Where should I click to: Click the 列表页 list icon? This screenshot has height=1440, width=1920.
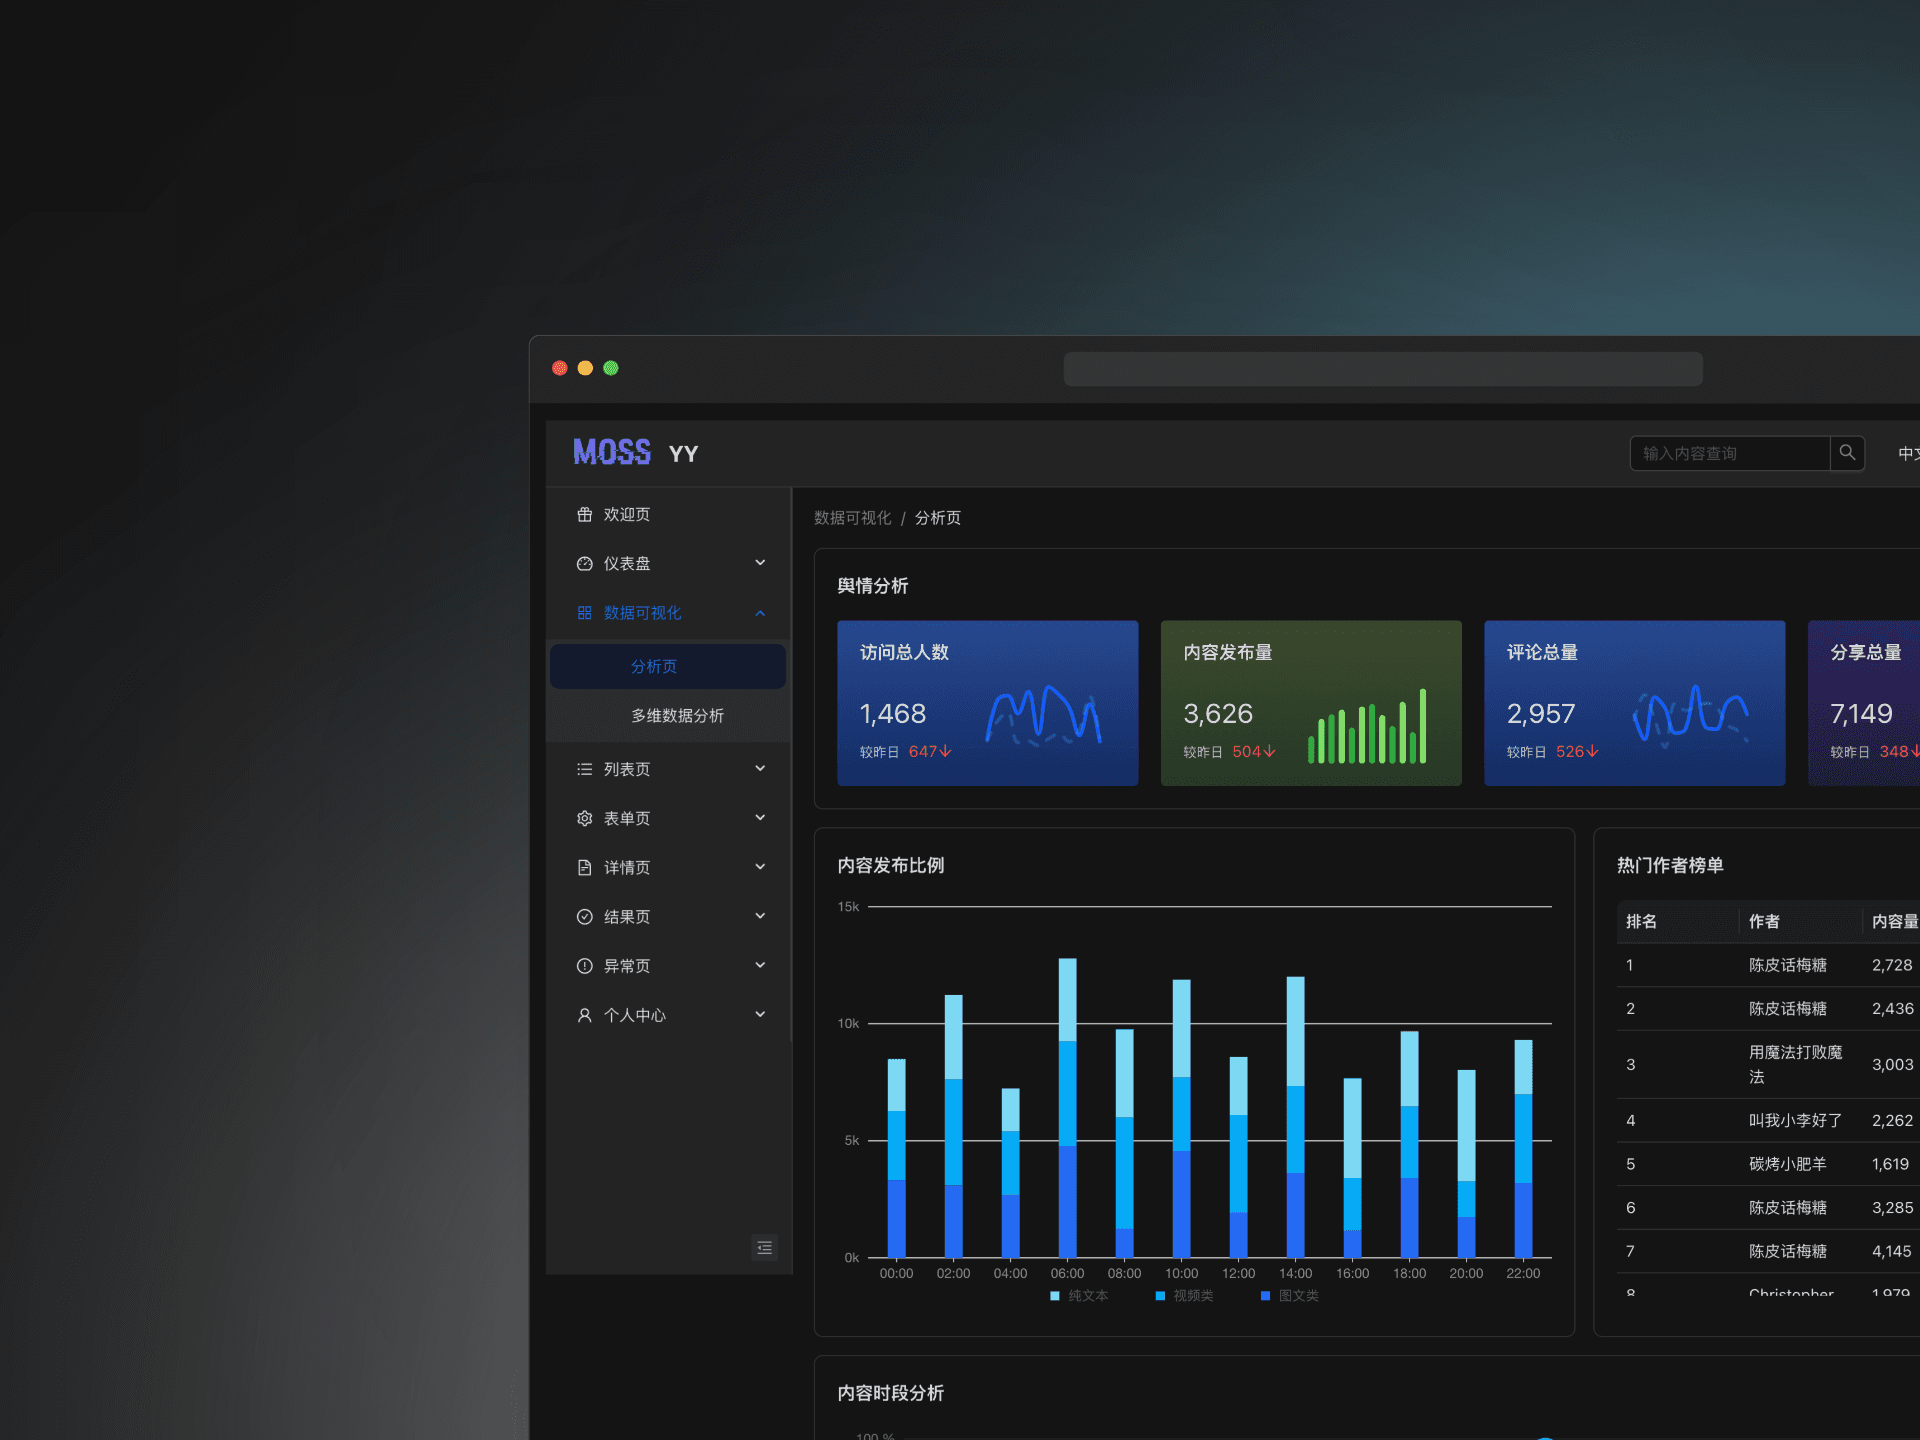584,769
